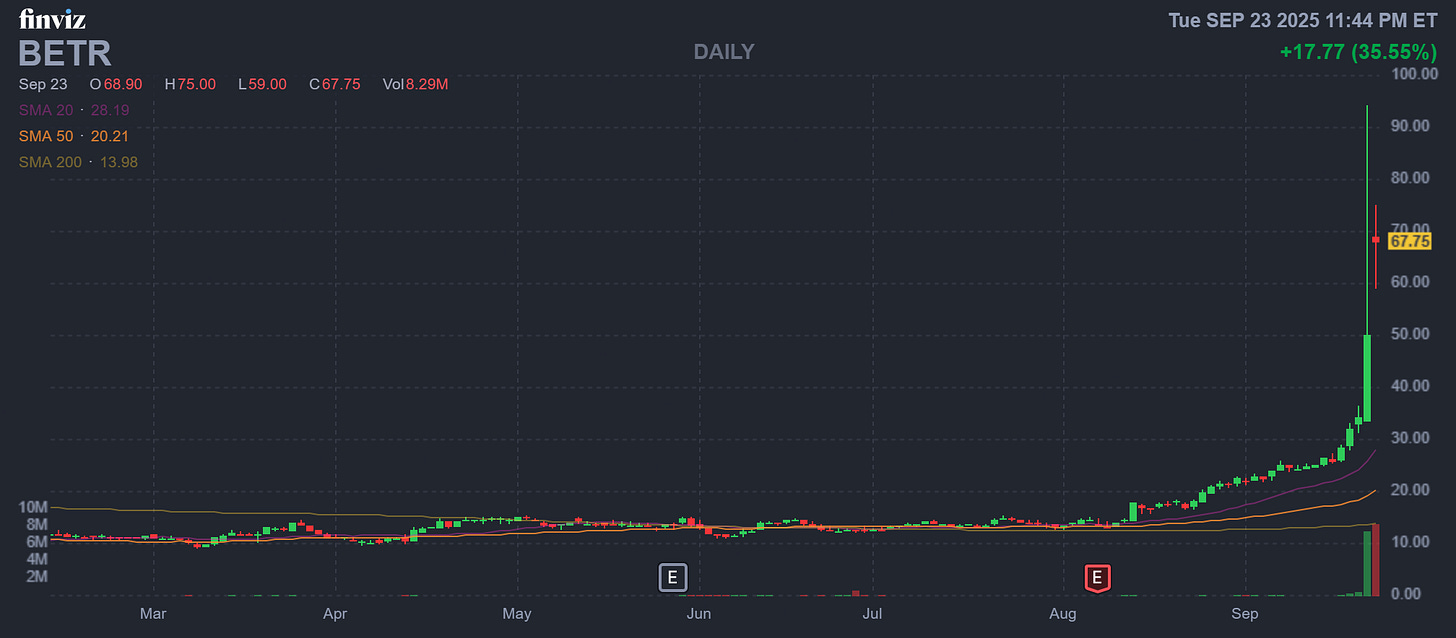Select the SMA 50 legend entry

tap(73, 136)
